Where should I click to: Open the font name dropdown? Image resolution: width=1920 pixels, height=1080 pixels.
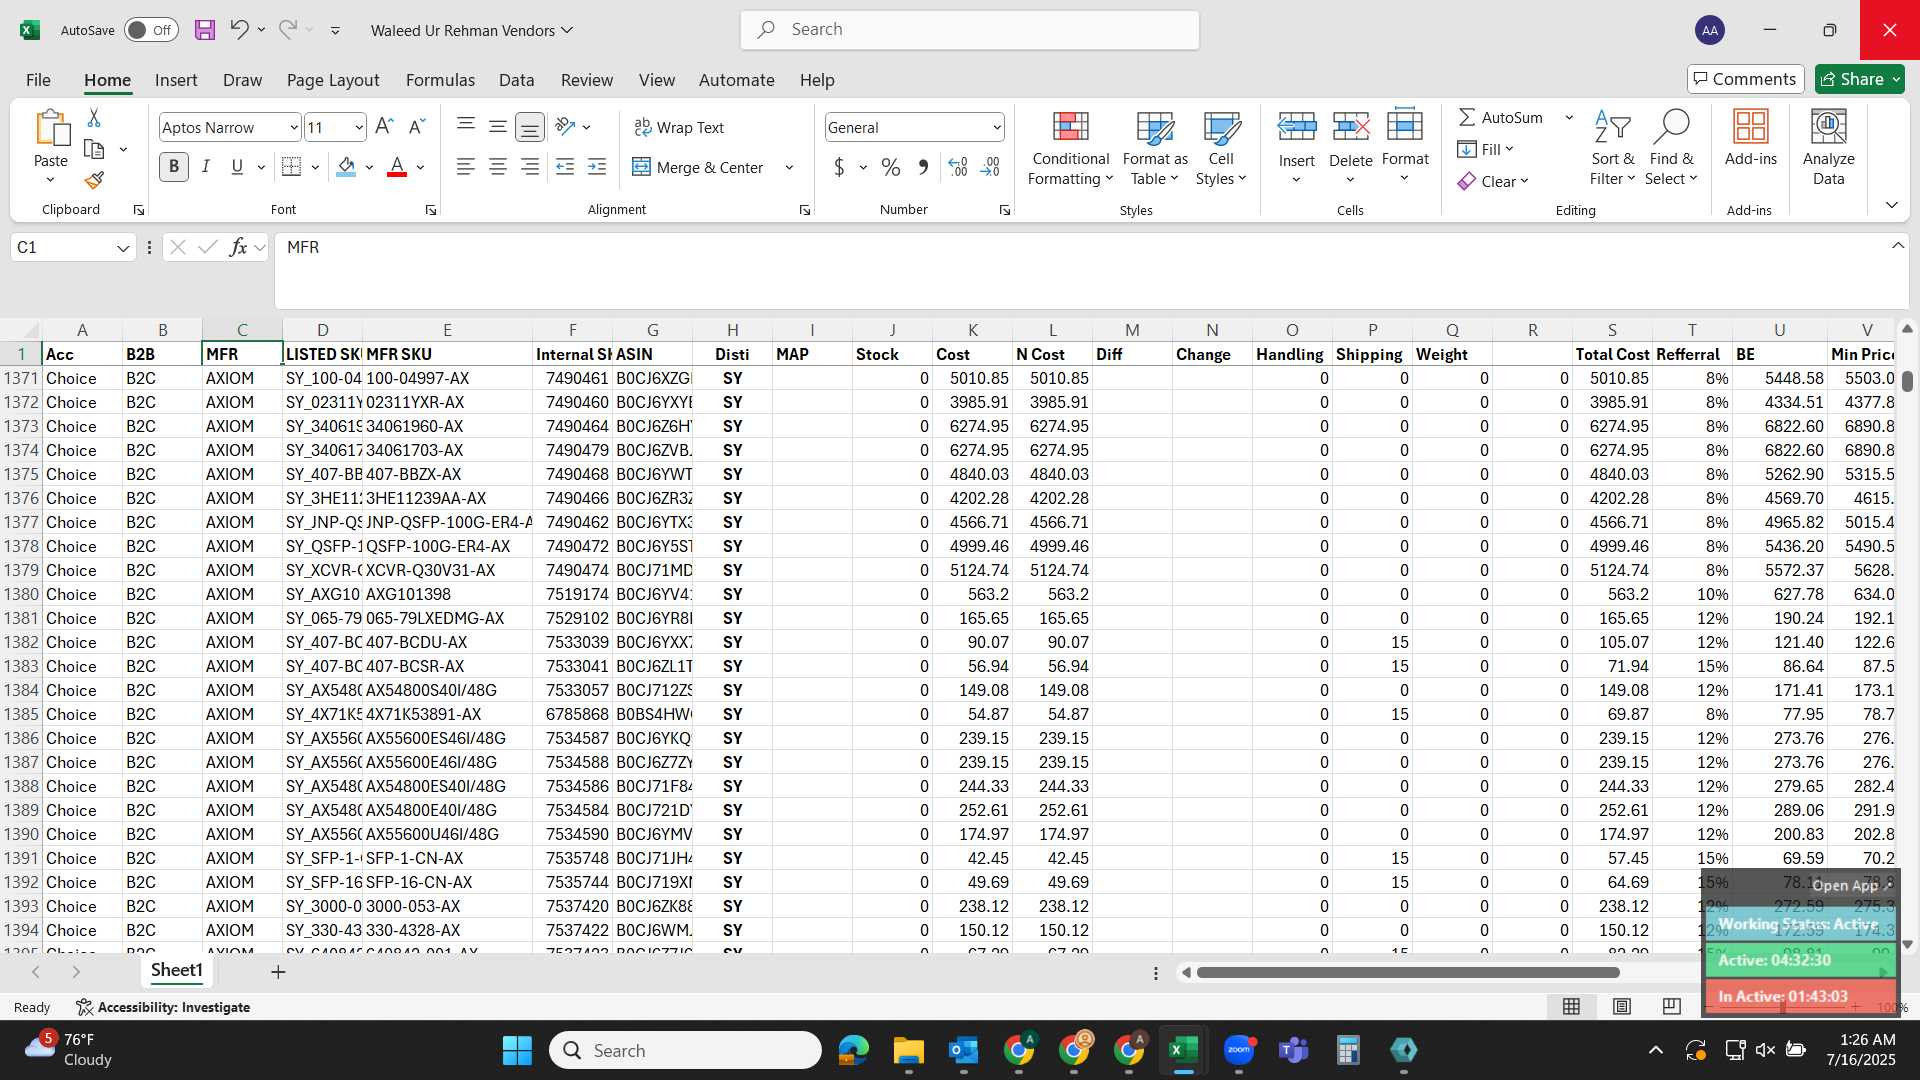click(293, 128)
